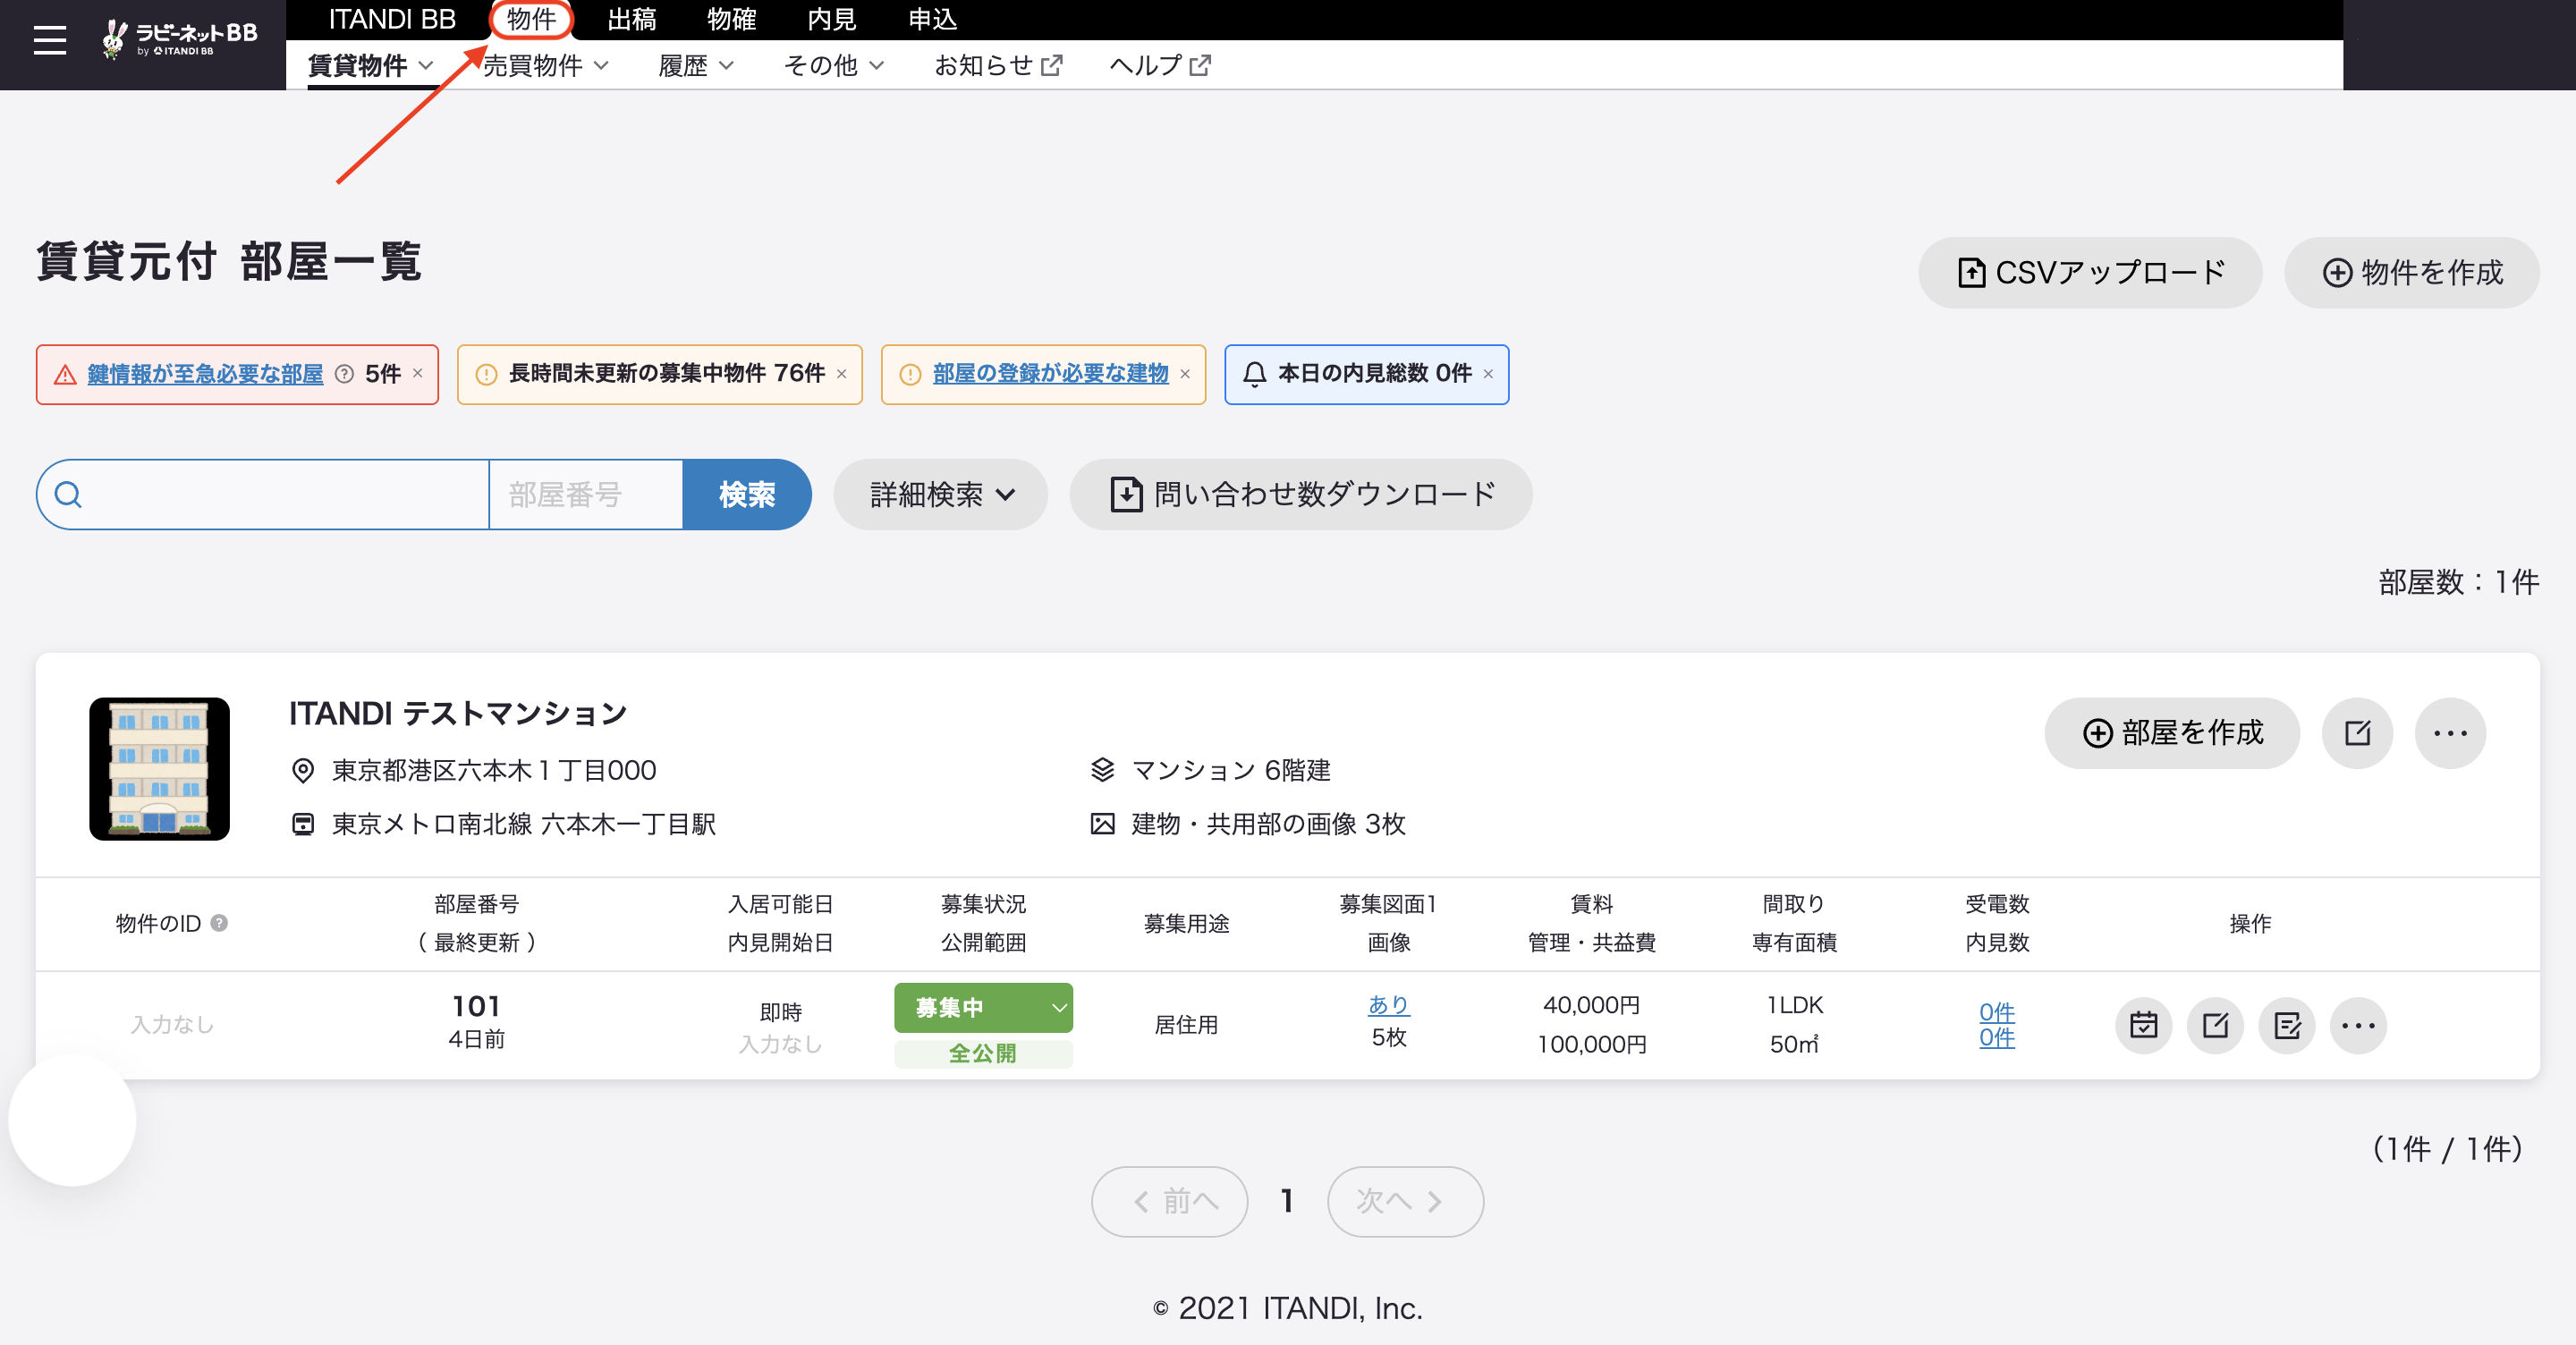Click the 部屋を作成 button
The height and width of the screenshot is (1345, 2576).
click(2172, 733)
